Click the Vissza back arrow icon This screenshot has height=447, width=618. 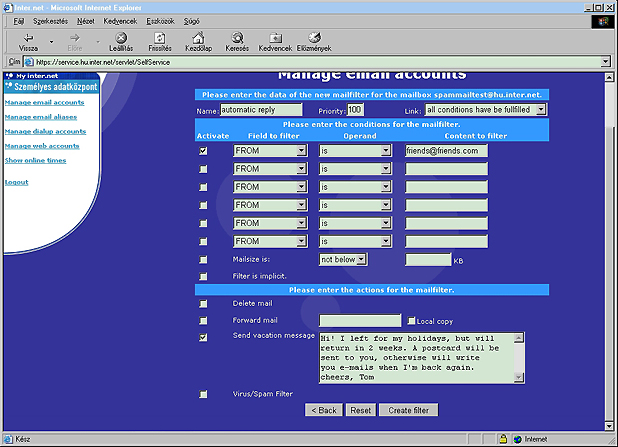coord(28,37)
